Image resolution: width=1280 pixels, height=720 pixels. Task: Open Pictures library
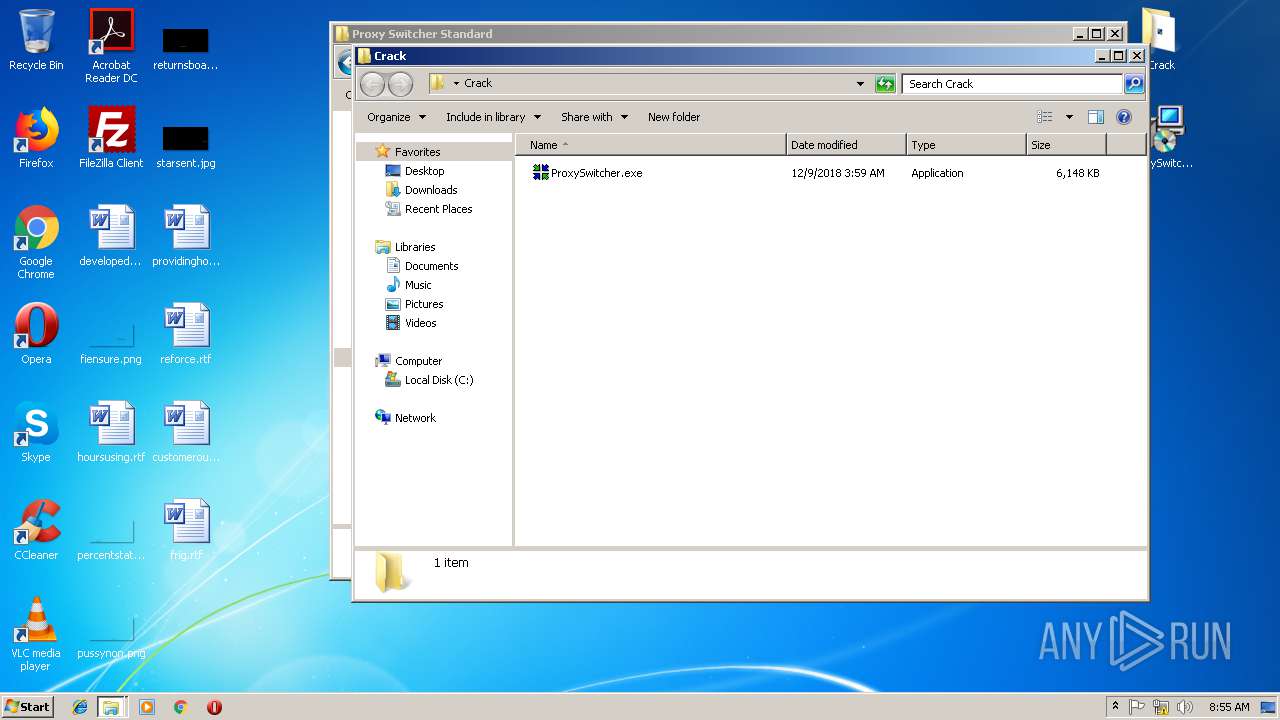click(x=424, y=304)
